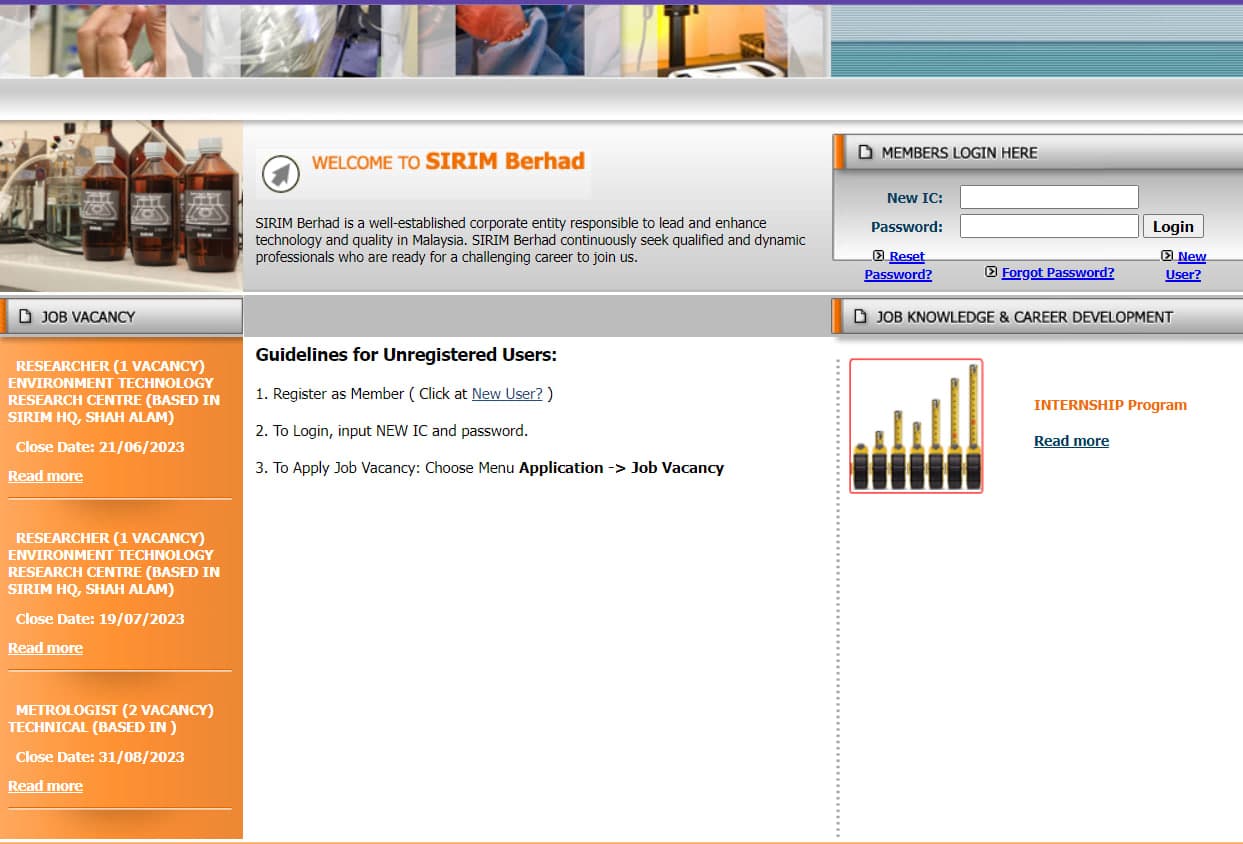Click the Internship Program measuring tapes thumbnail
Screen dimensions: 1243x844
click(x=916, y=426)
